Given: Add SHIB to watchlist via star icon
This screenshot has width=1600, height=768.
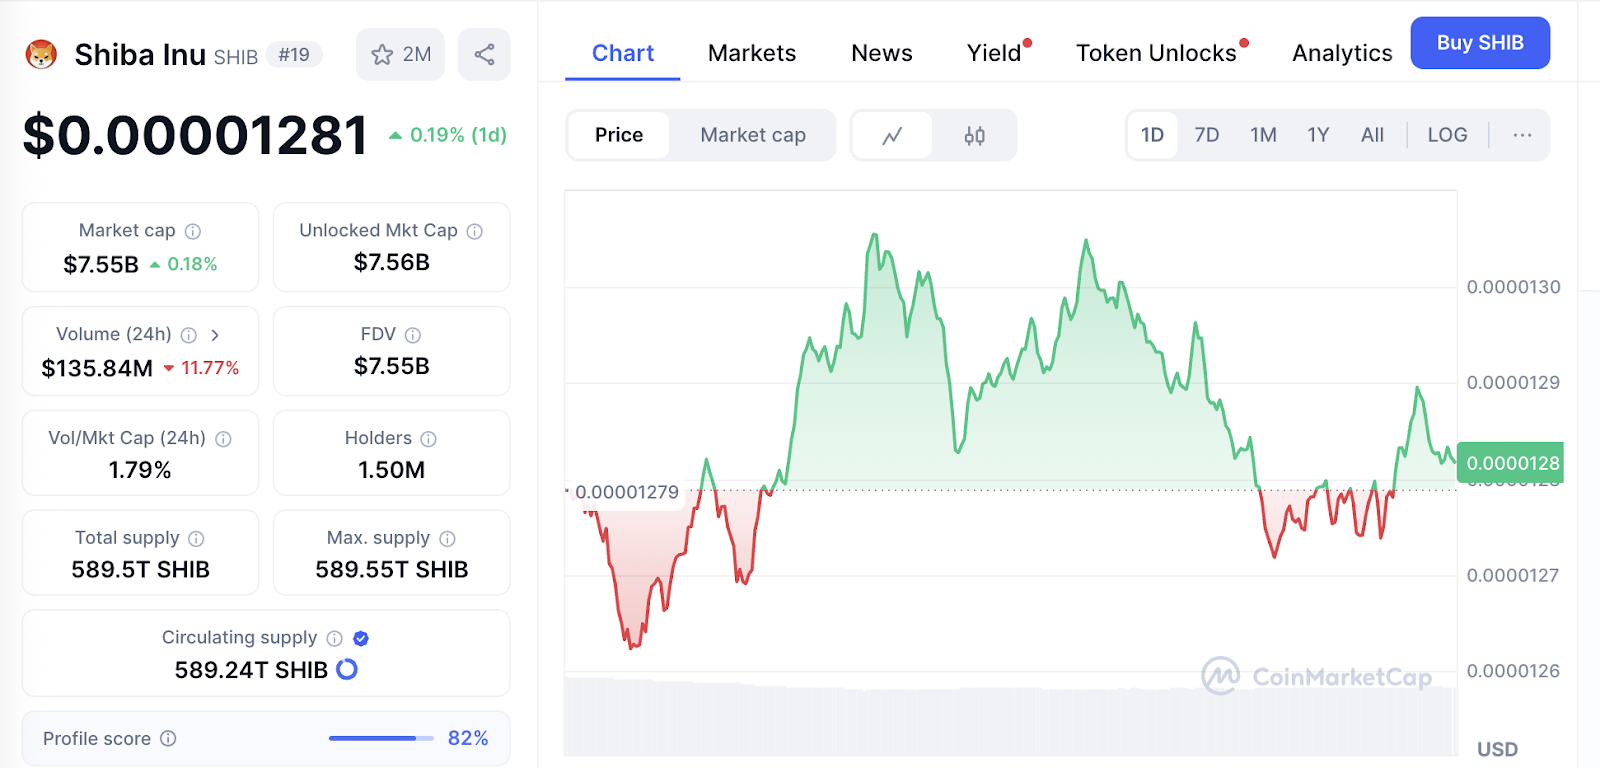Looking at the screenshot, I should pos(401,54).
